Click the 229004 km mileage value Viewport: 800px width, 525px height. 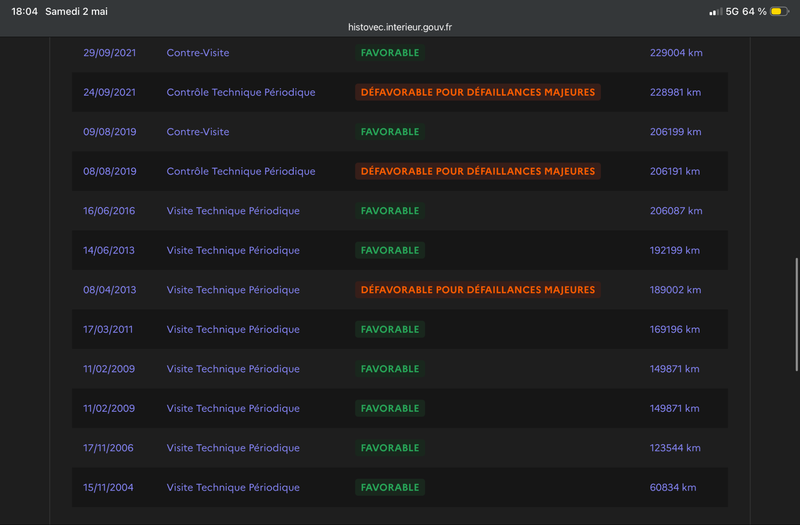click(x=676, y=53)
